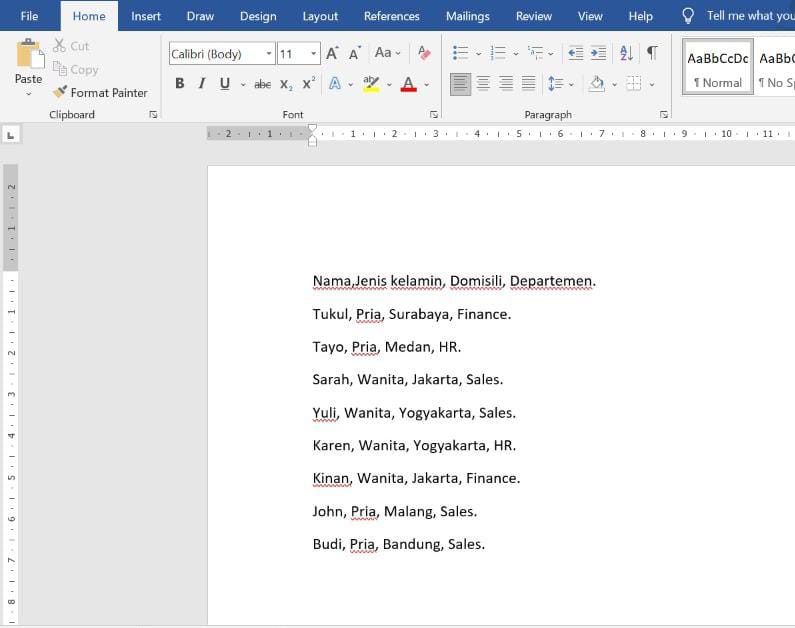Open borders dropdown arrow
The width and height of the screenshot is (795, 628).
click(x=652, y=85)
